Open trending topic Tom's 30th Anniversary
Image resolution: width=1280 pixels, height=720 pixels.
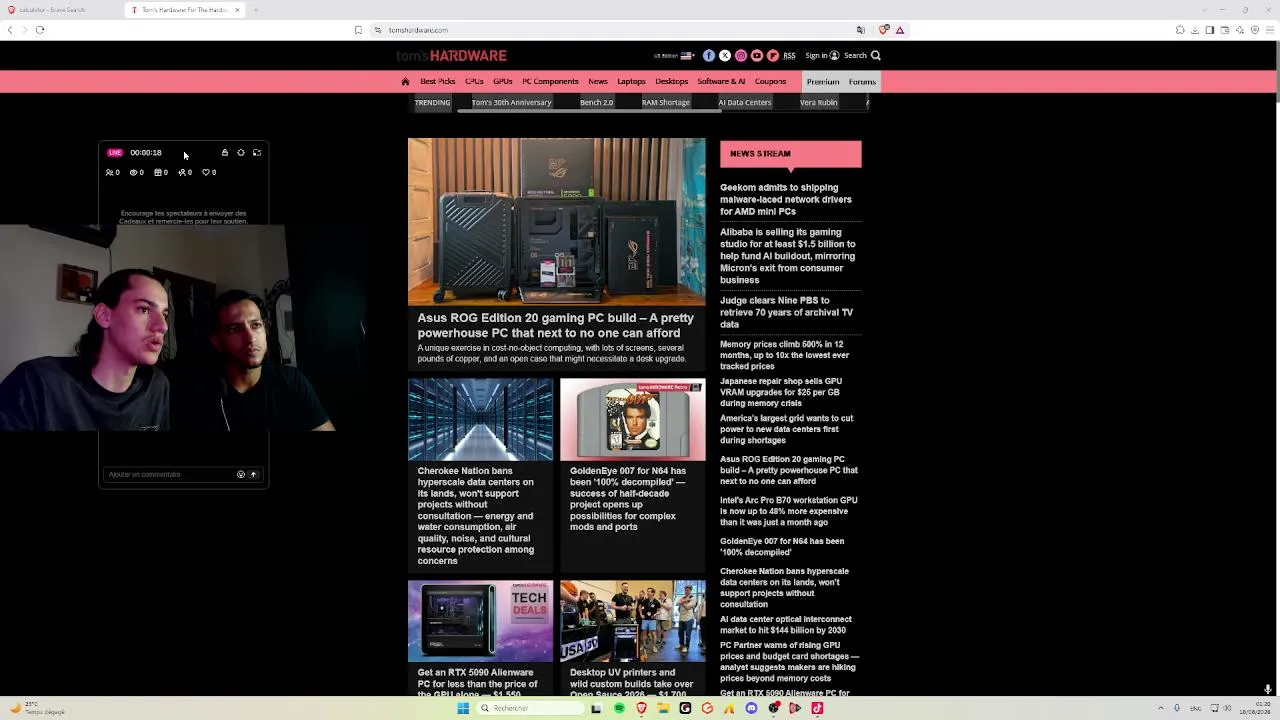[x=511, y=102]
